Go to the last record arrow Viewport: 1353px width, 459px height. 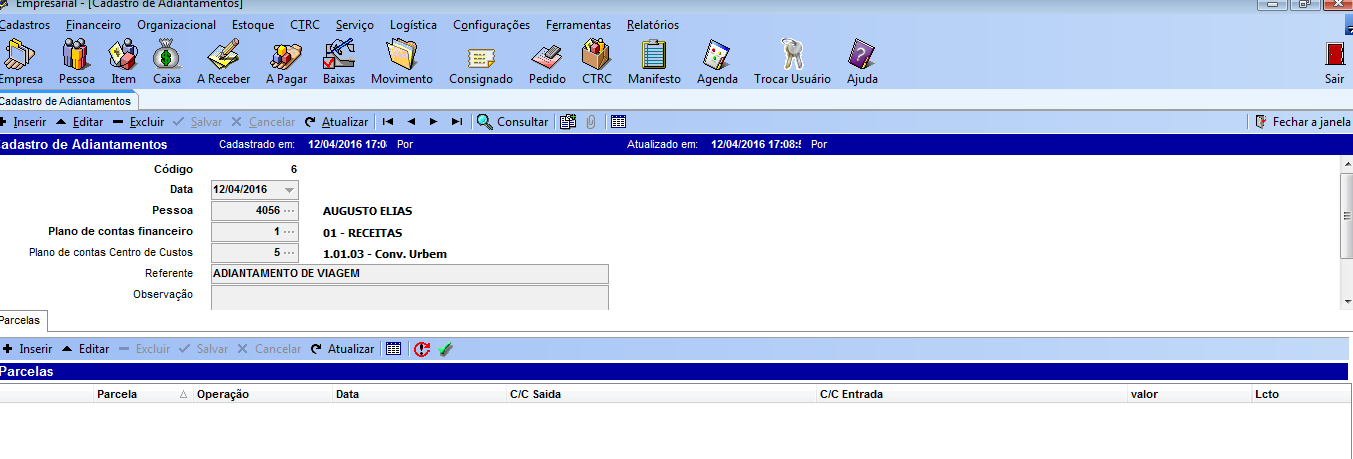tap(457, 122)
